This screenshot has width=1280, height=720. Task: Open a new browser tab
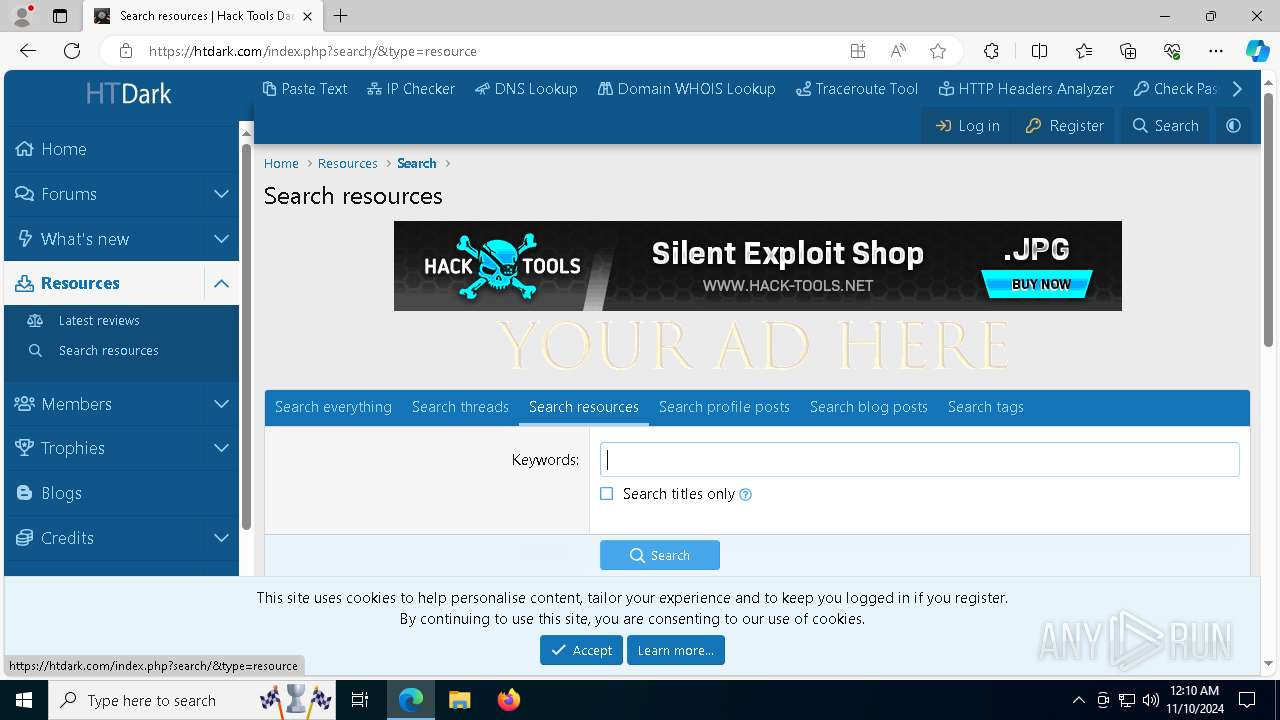tap(341, 16)
